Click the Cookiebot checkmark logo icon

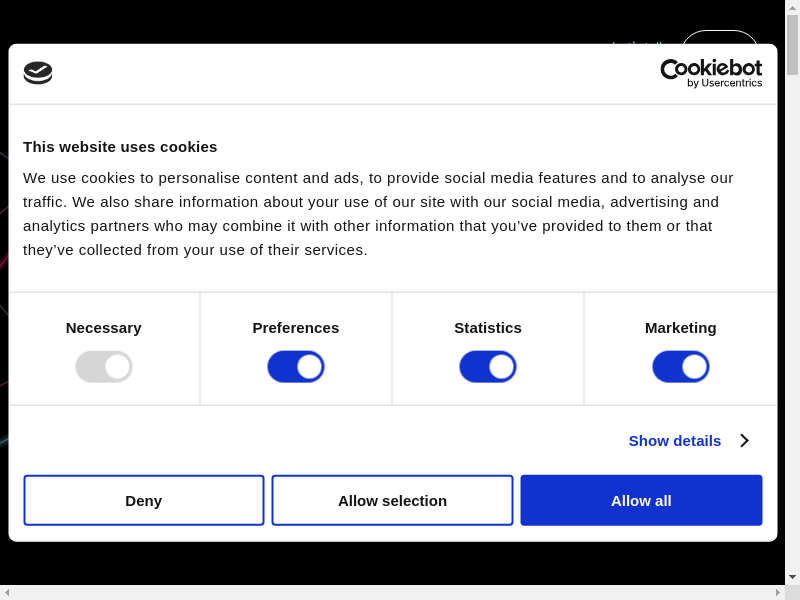pos(38,72)
